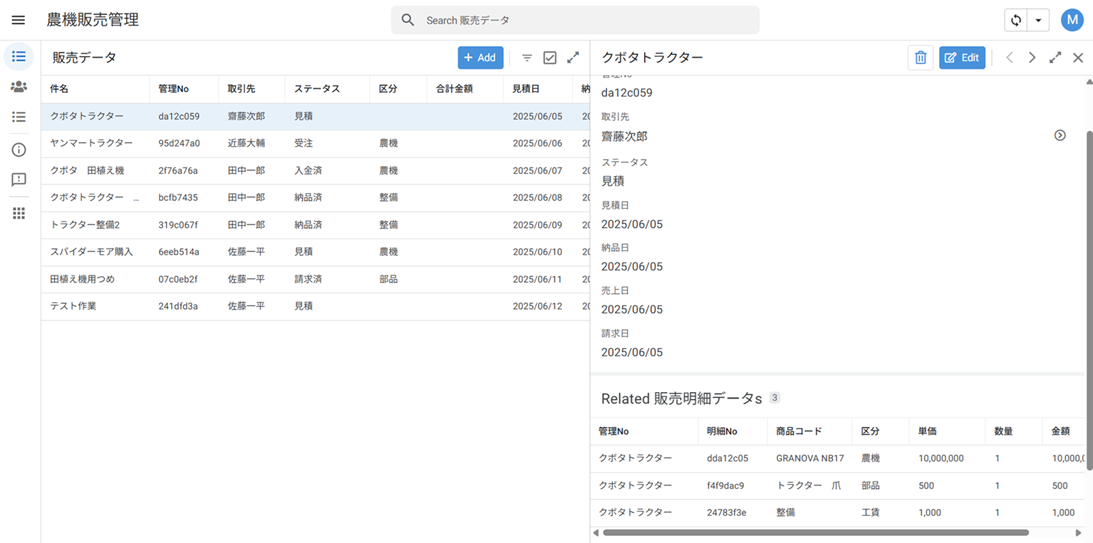The width and height of the screenshot is (1093, 543).
Task: Click horizontal scrollbar under related table
Action: [816, 533]
